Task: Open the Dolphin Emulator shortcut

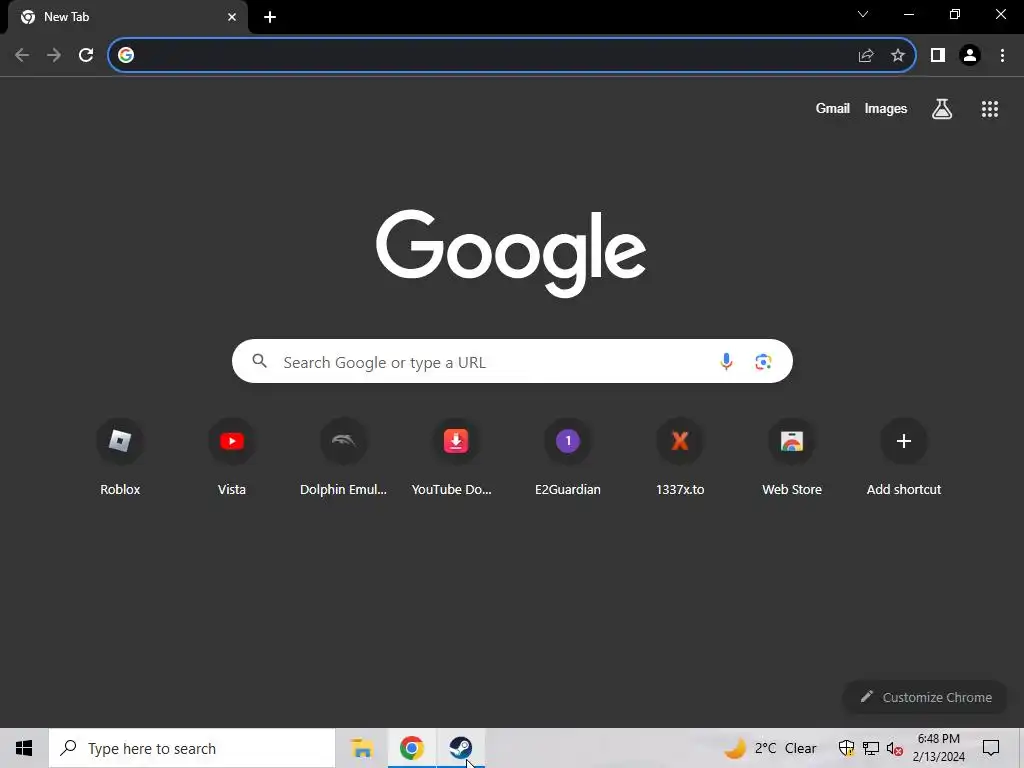Action: tap(344, 457)
